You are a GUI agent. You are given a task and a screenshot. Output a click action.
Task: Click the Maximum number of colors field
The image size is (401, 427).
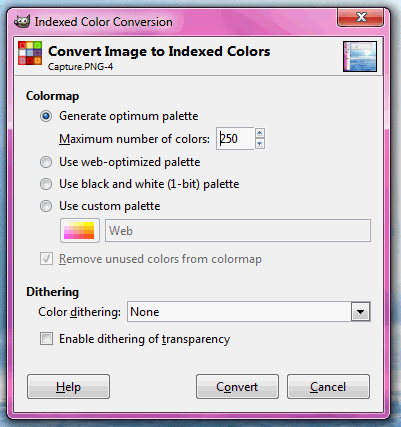tap(235, 139)
